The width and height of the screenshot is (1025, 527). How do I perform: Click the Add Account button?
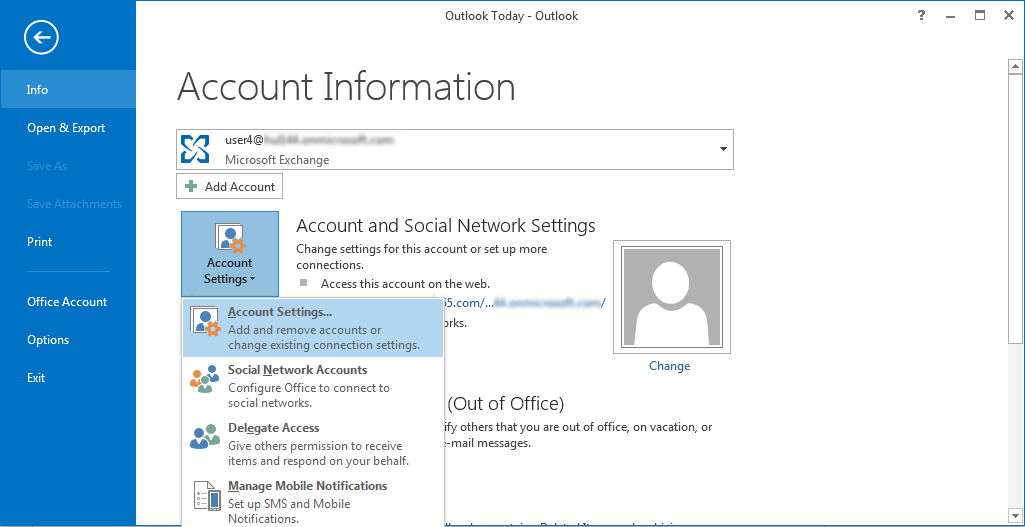pyautogui.click(x=229, y=186)
